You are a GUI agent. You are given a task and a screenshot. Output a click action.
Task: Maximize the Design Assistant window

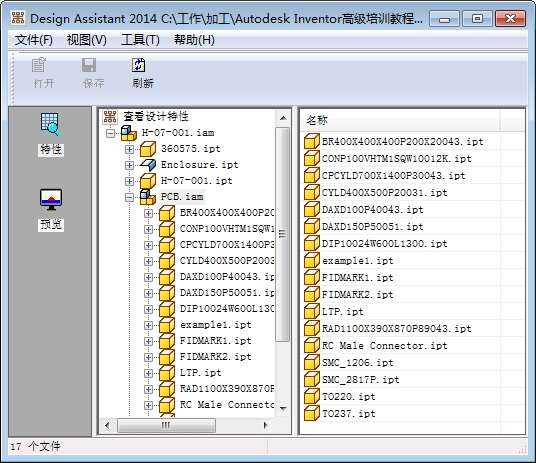tap(477, 19)
